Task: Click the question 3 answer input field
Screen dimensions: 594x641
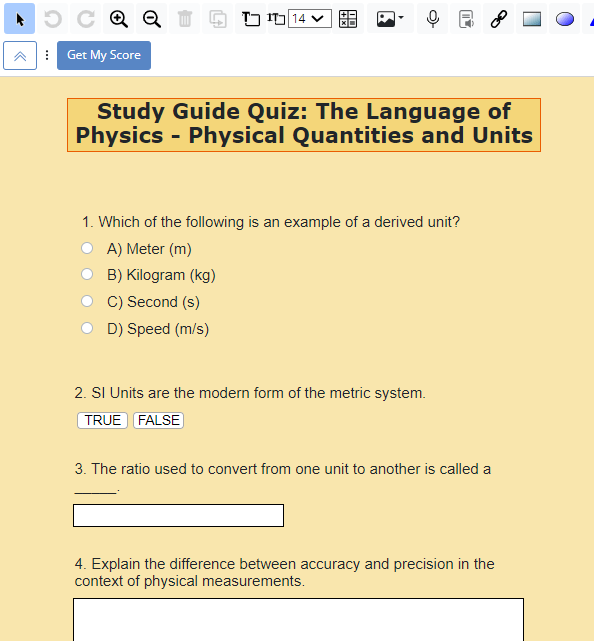Action: 178,515
